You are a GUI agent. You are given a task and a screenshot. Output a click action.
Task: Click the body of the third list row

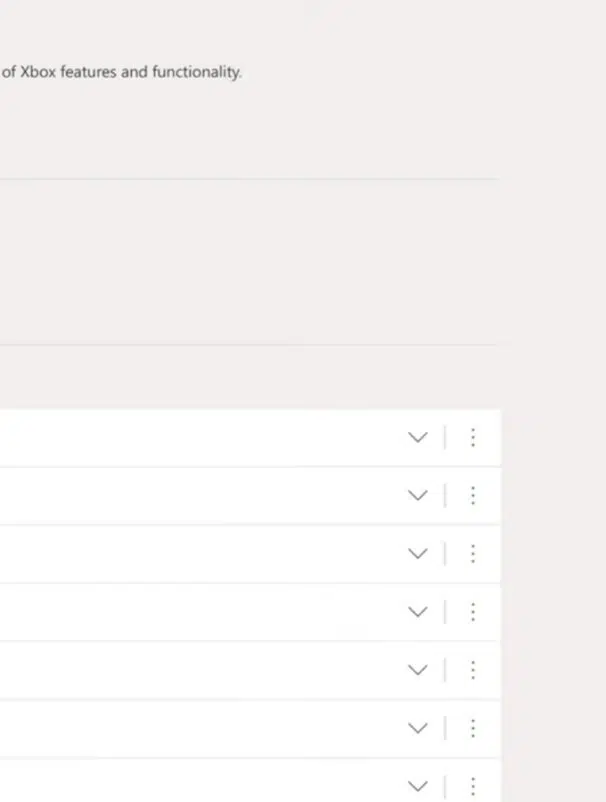200,553
